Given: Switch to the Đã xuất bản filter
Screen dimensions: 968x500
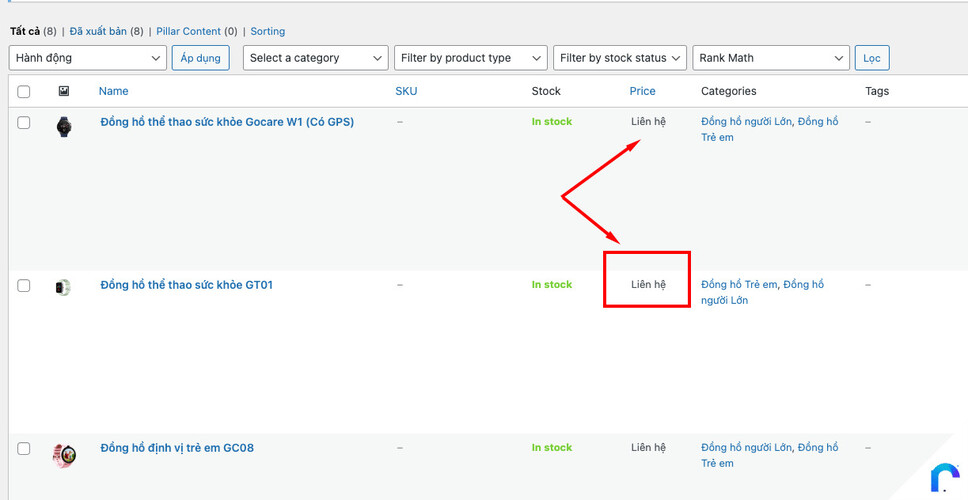Looking at the screenshot, I should coord(105,32).
